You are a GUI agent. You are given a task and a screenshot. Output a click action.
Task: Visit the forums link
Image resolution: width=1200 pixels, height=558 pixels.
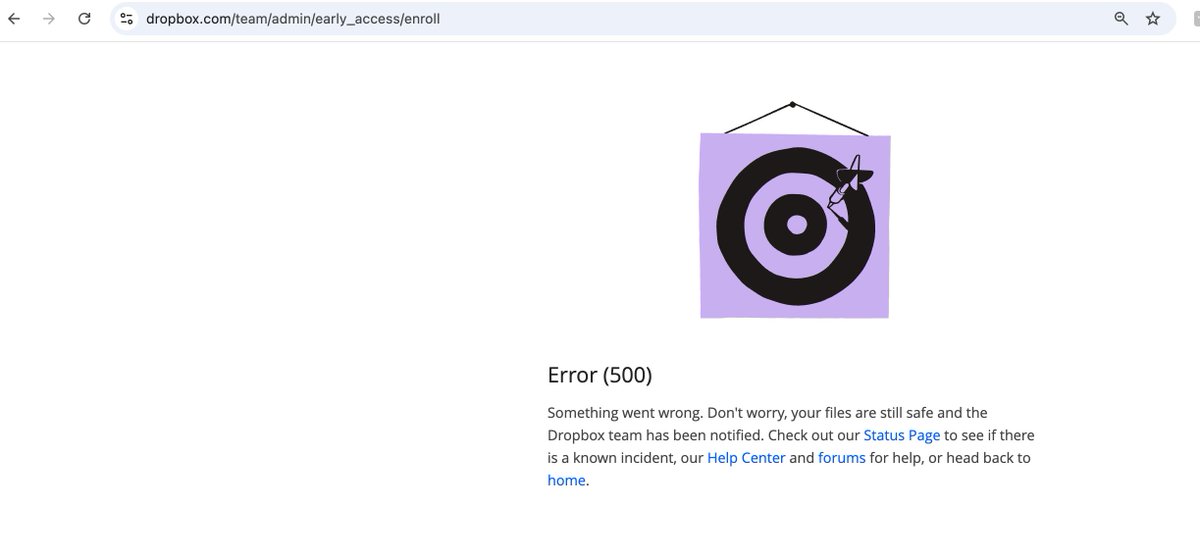tap(842, 458)
